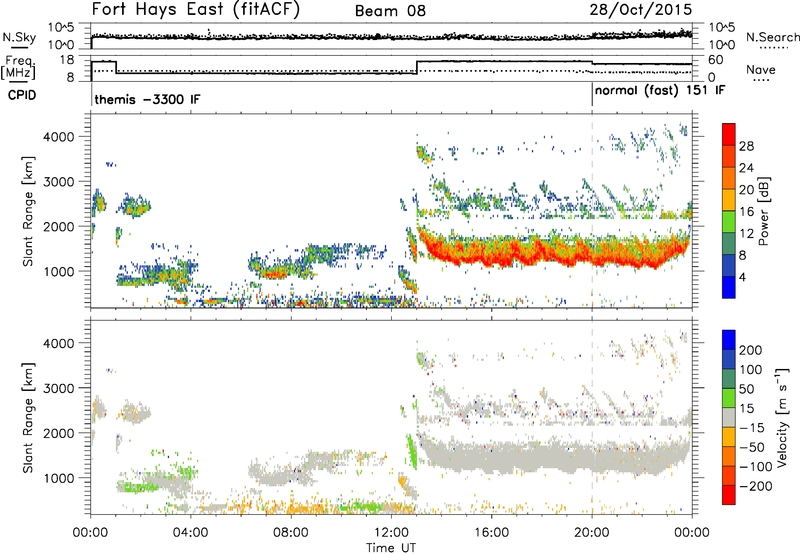Image resolution: width=800 pixels, height=554 pixels.
Task: Click the '1000' tick on the velocity panel
Action: pos(58,478)
